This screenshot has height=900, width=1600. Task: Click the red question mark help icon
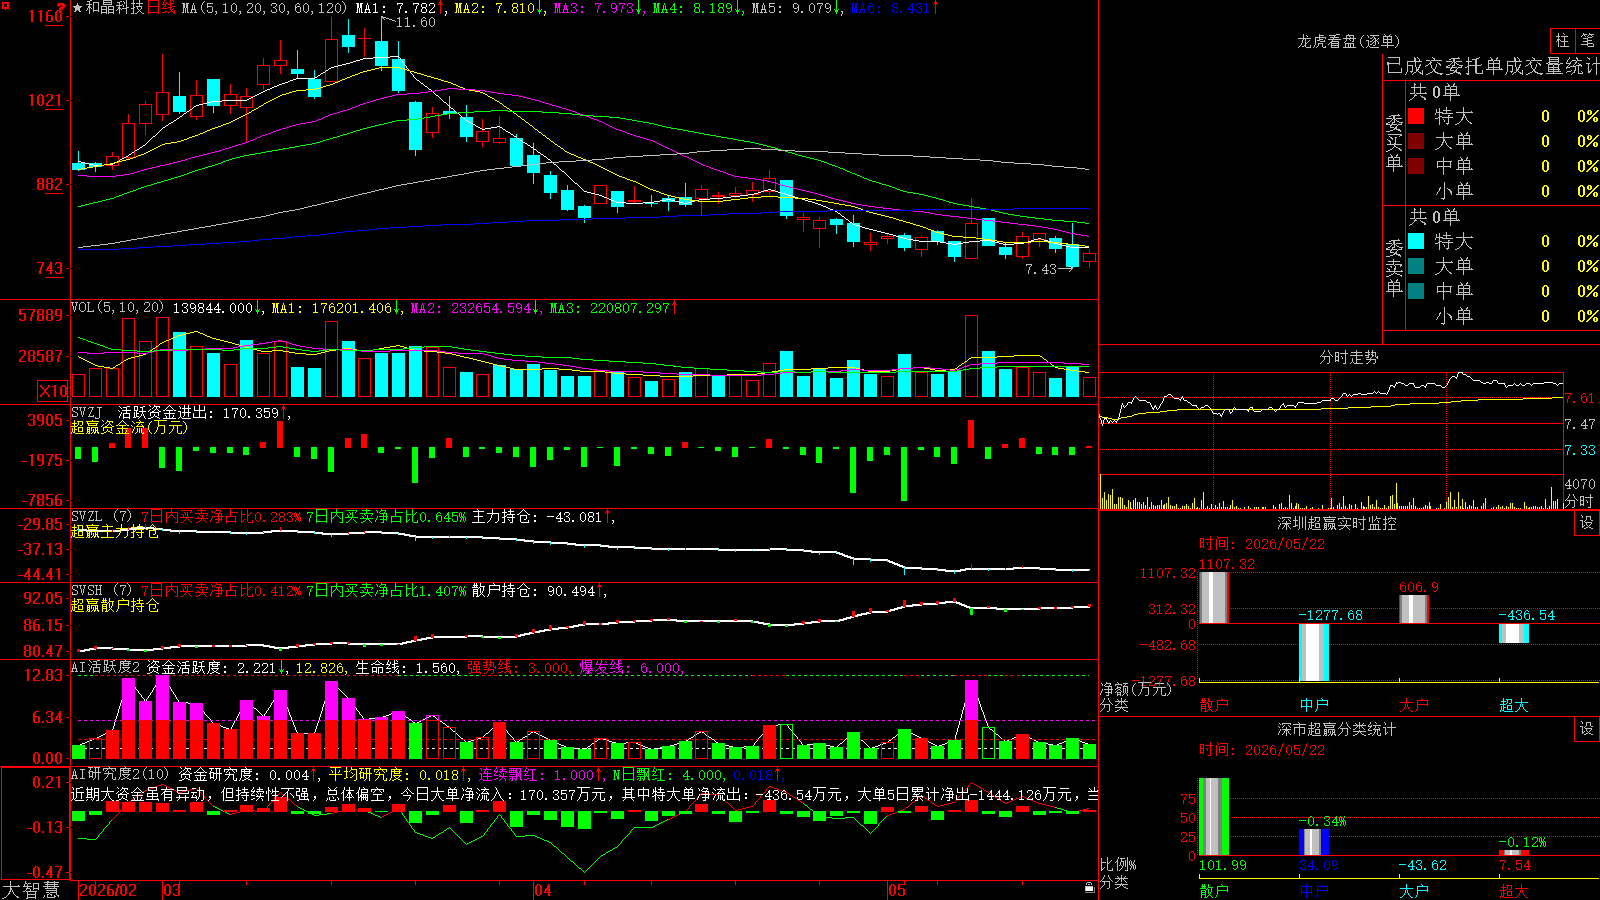tap(62, 8)
